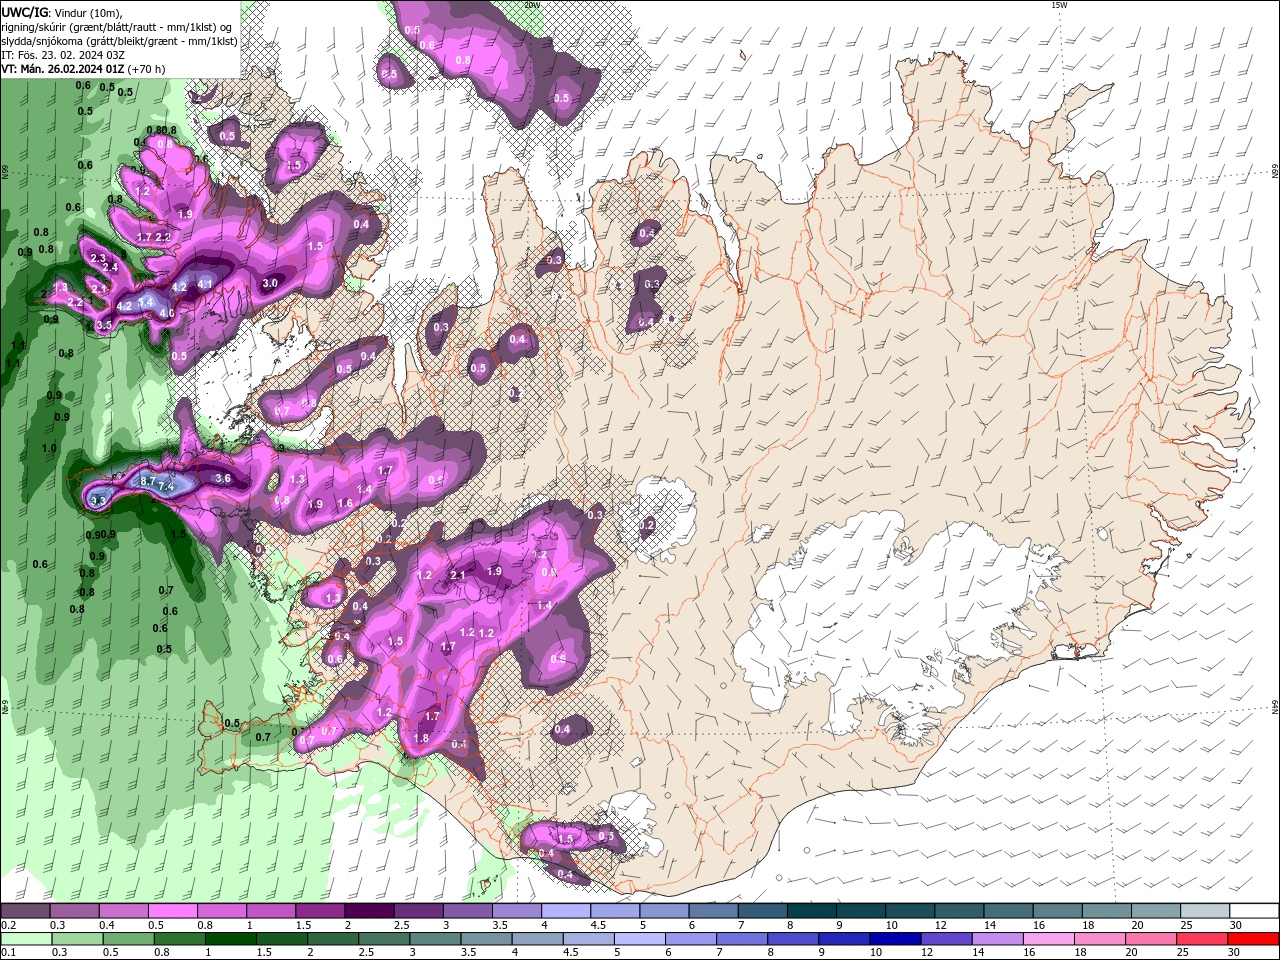Screen dimensions: 1280x960
Task: Click the bright red legend swatch after 30
Action: coord(1254,939)
